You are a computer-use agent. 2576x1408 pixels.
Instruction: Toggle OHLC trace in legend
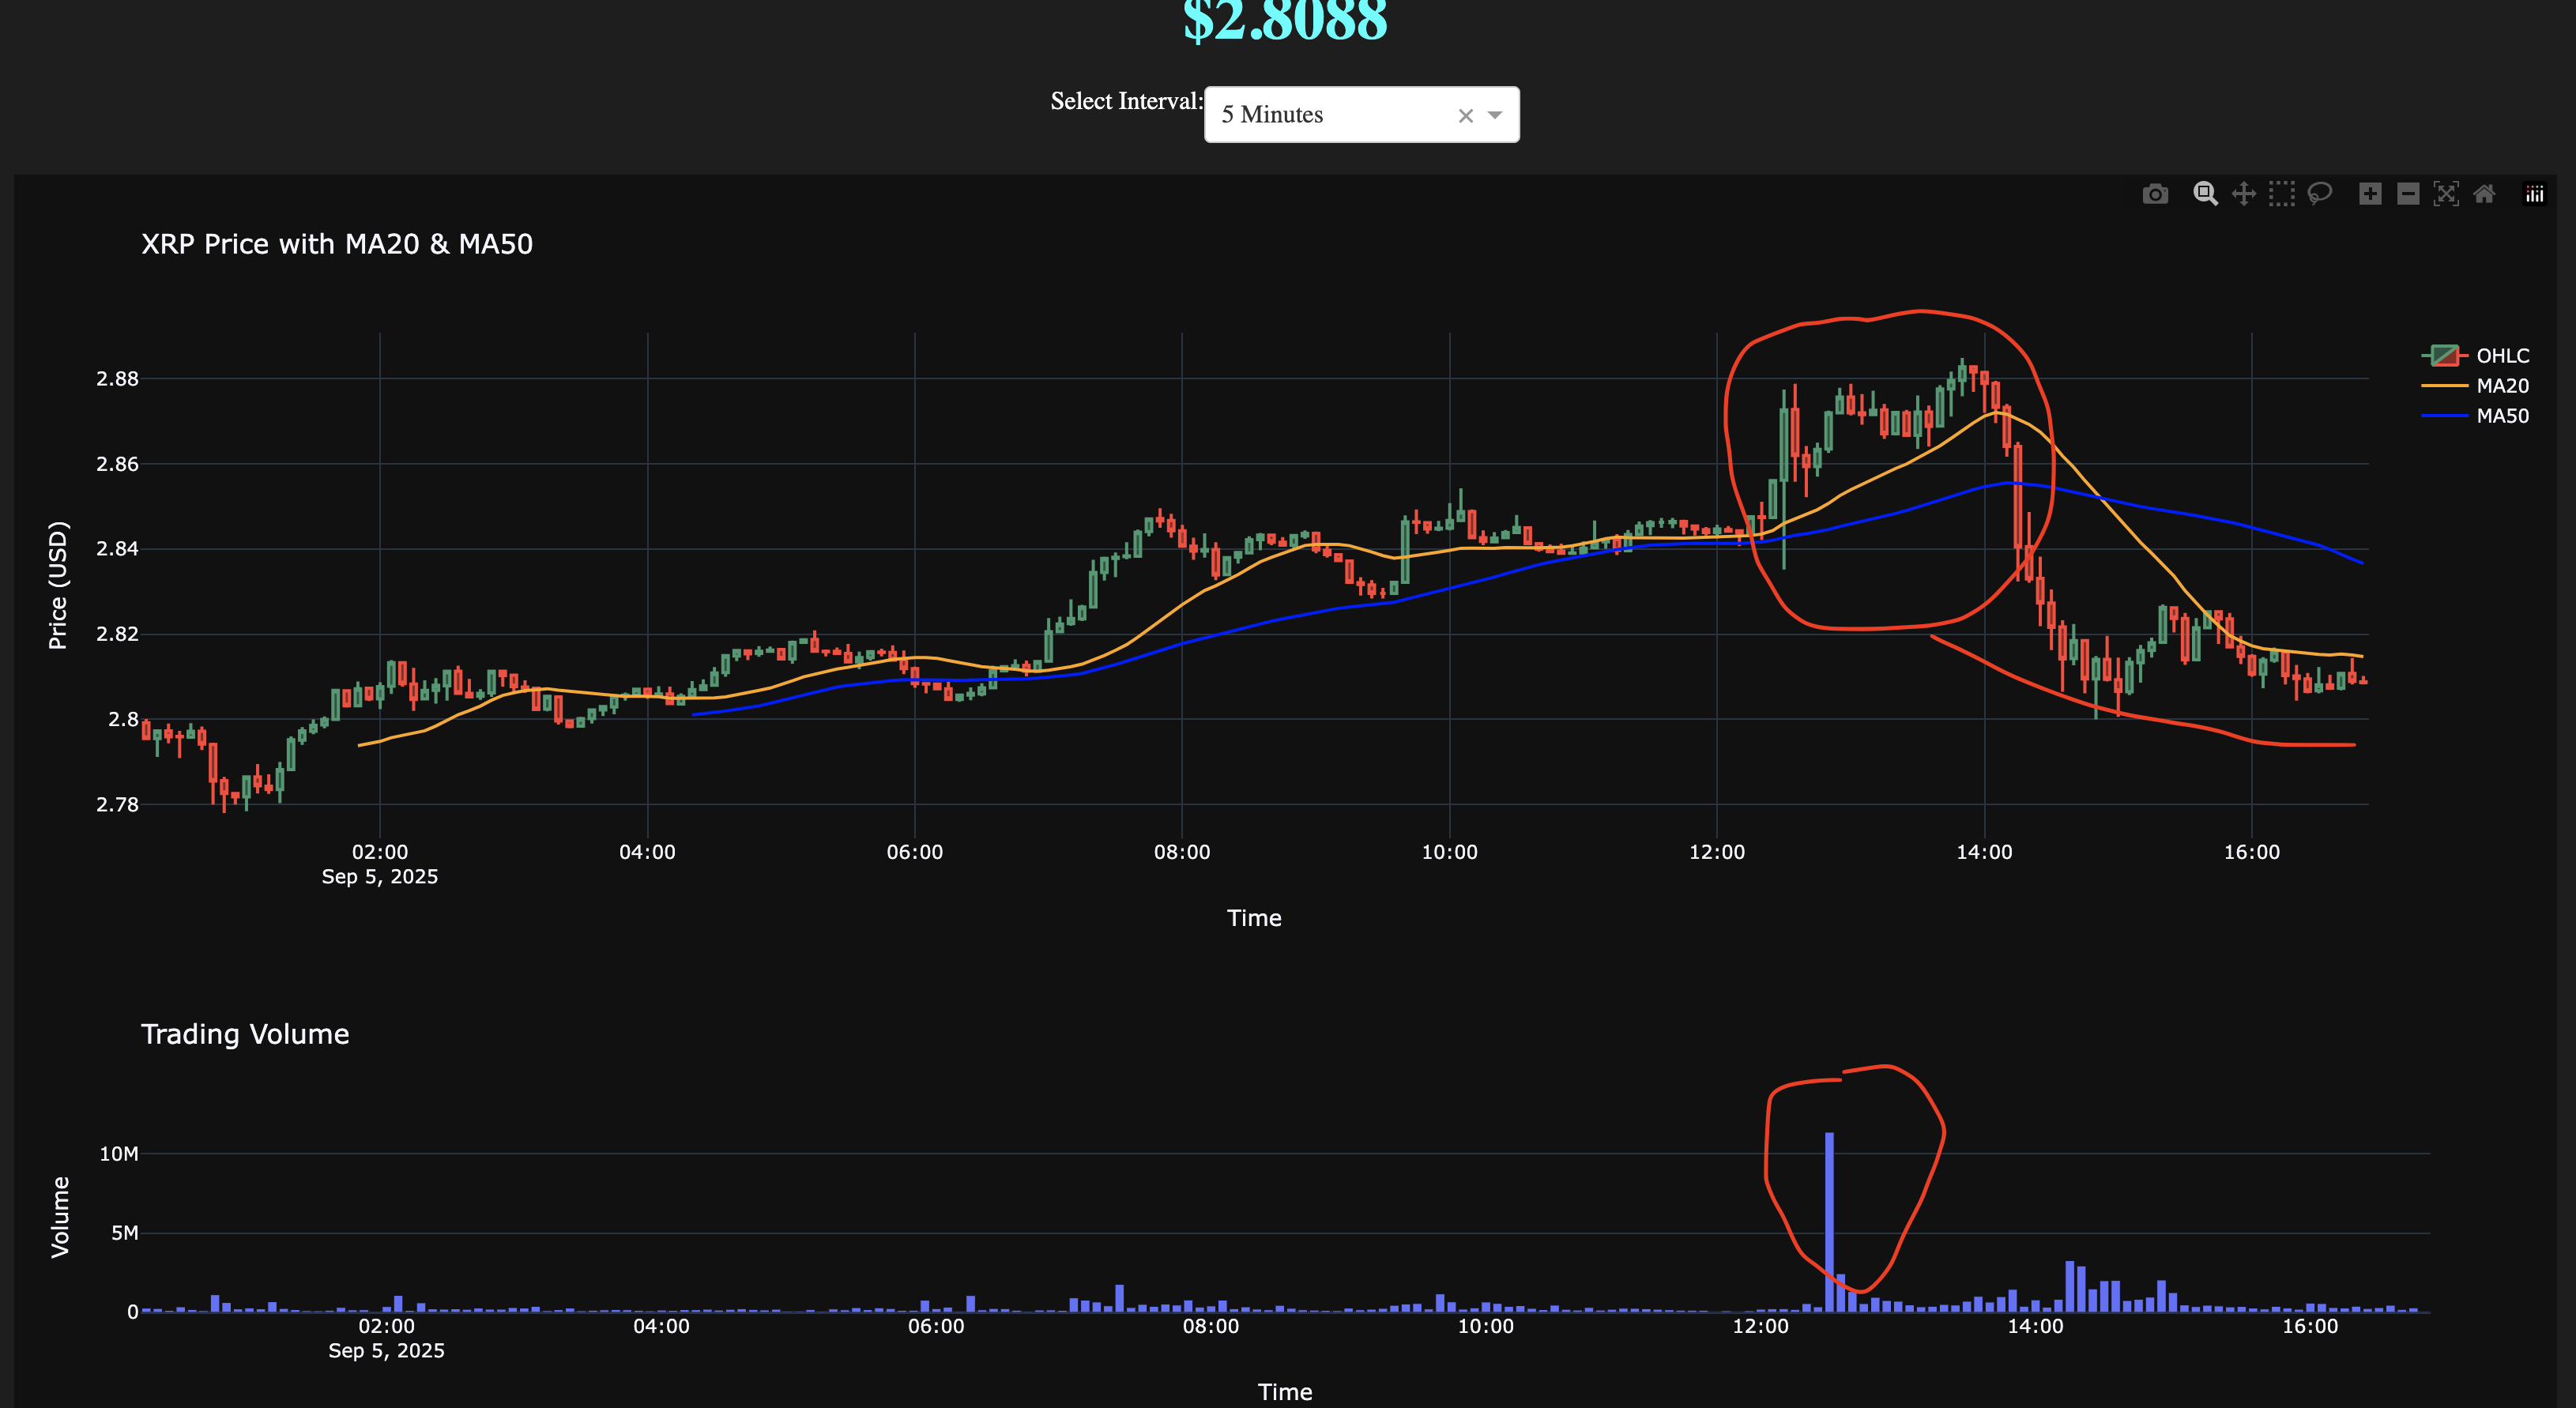pyautogui.click(x=2502, y=356)
